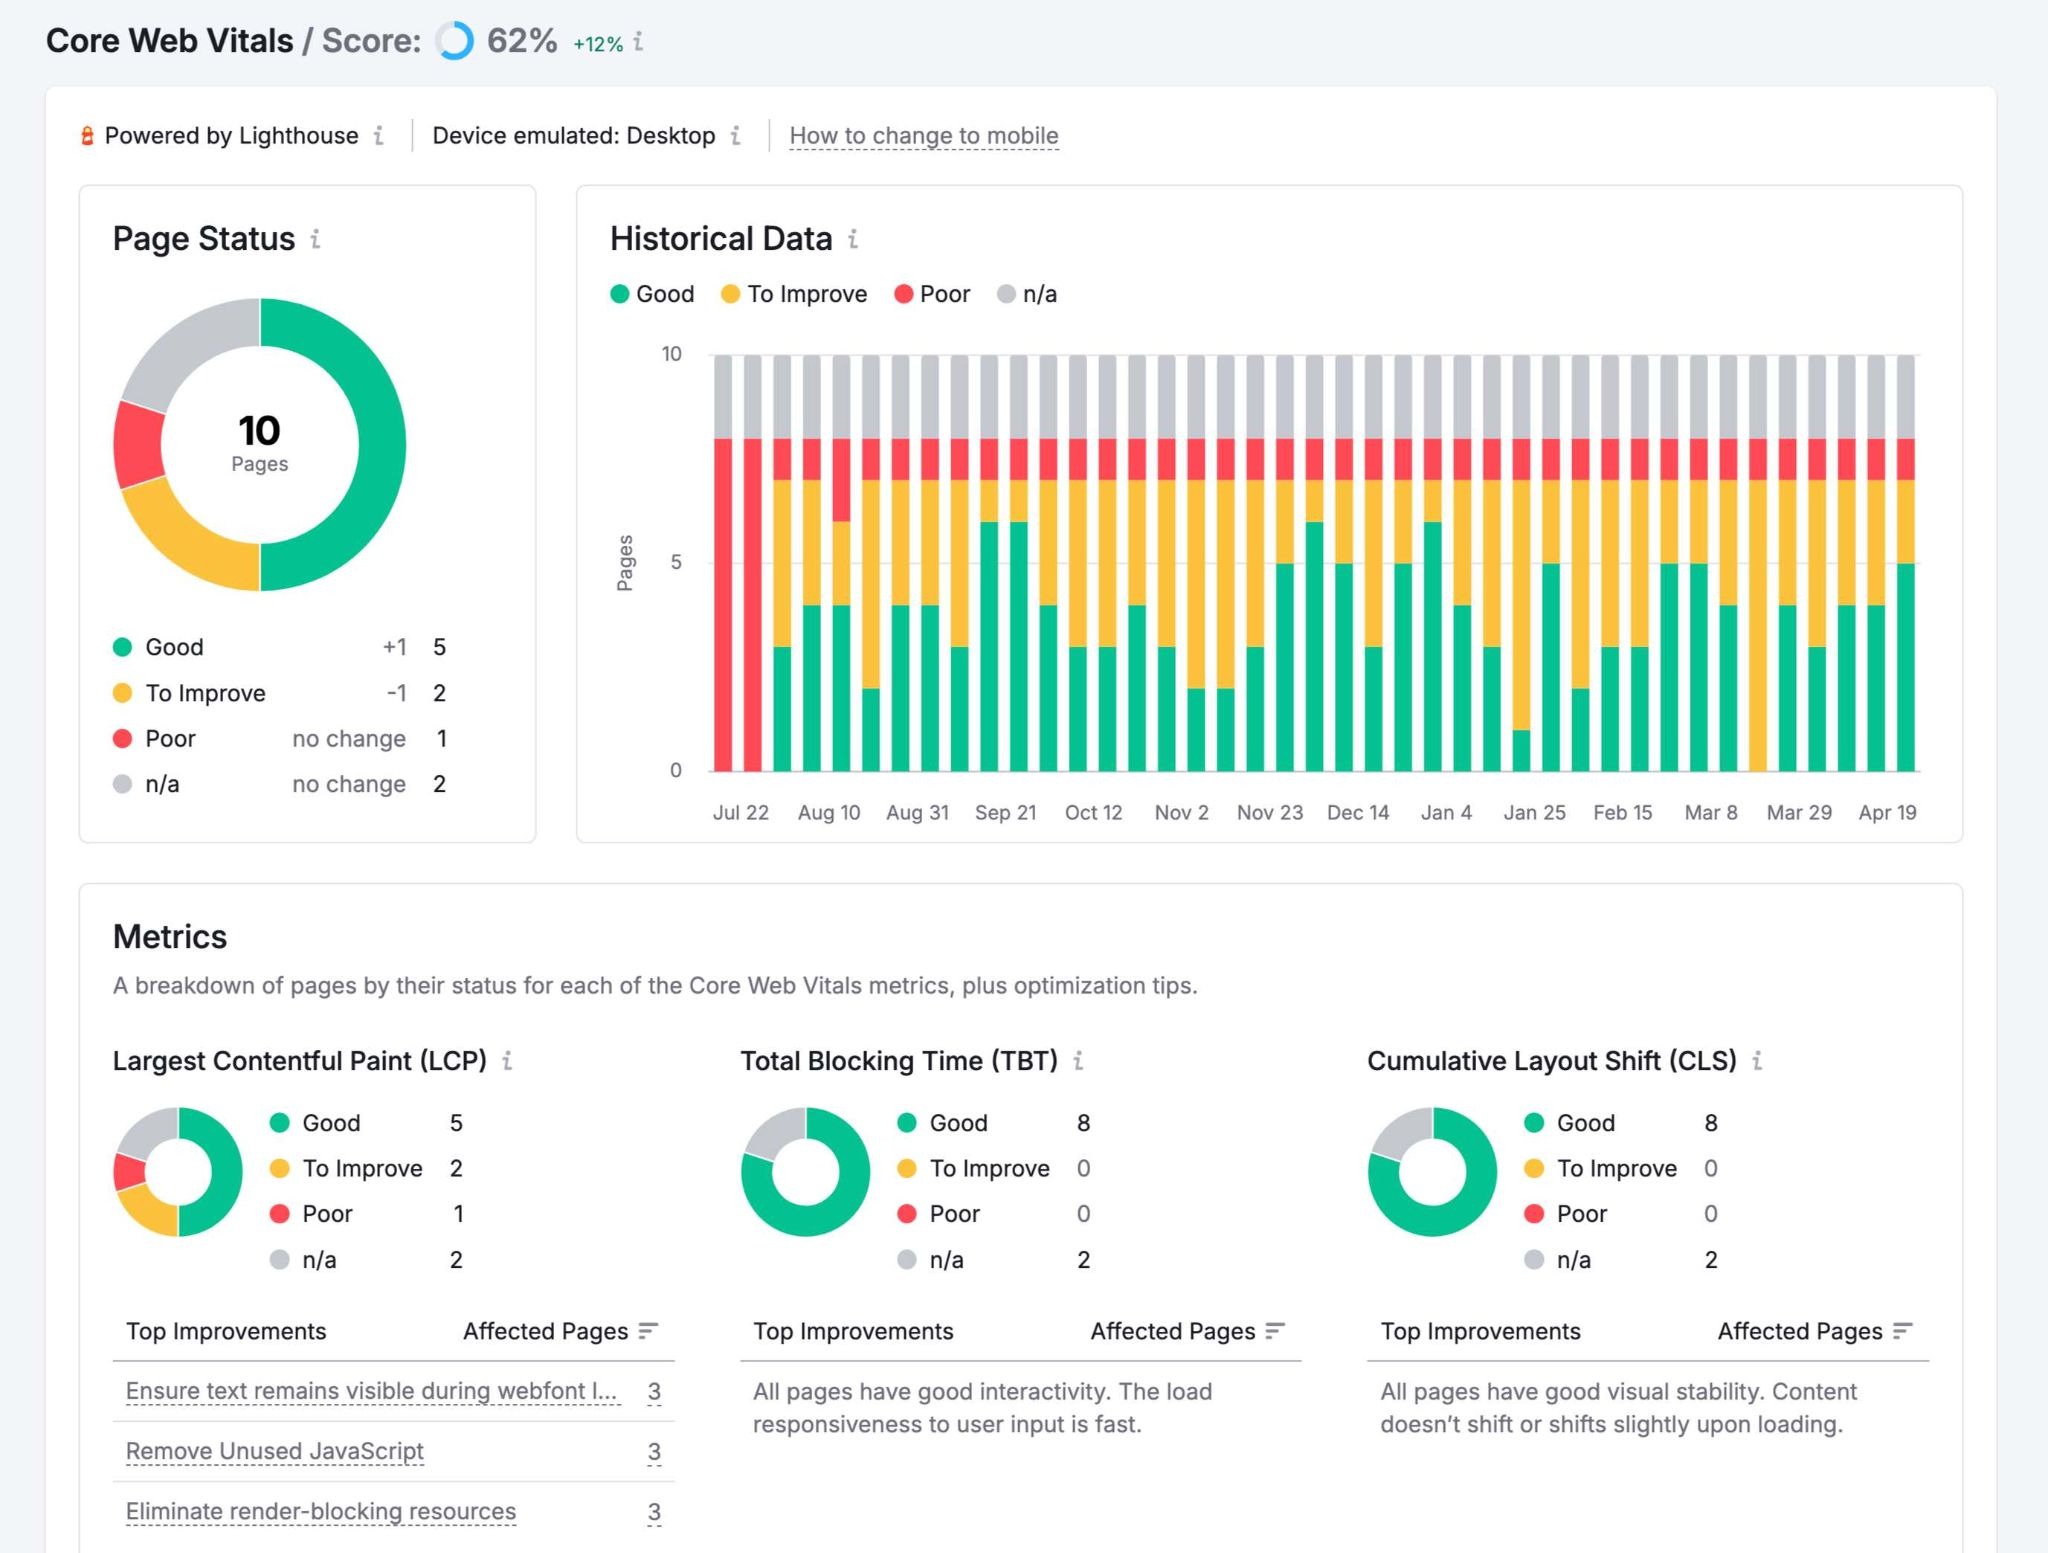Screen dimensions: 2048x1553
Task: Open the Largest Contentful Paint info tooltip
Action: pos(509,1062)
